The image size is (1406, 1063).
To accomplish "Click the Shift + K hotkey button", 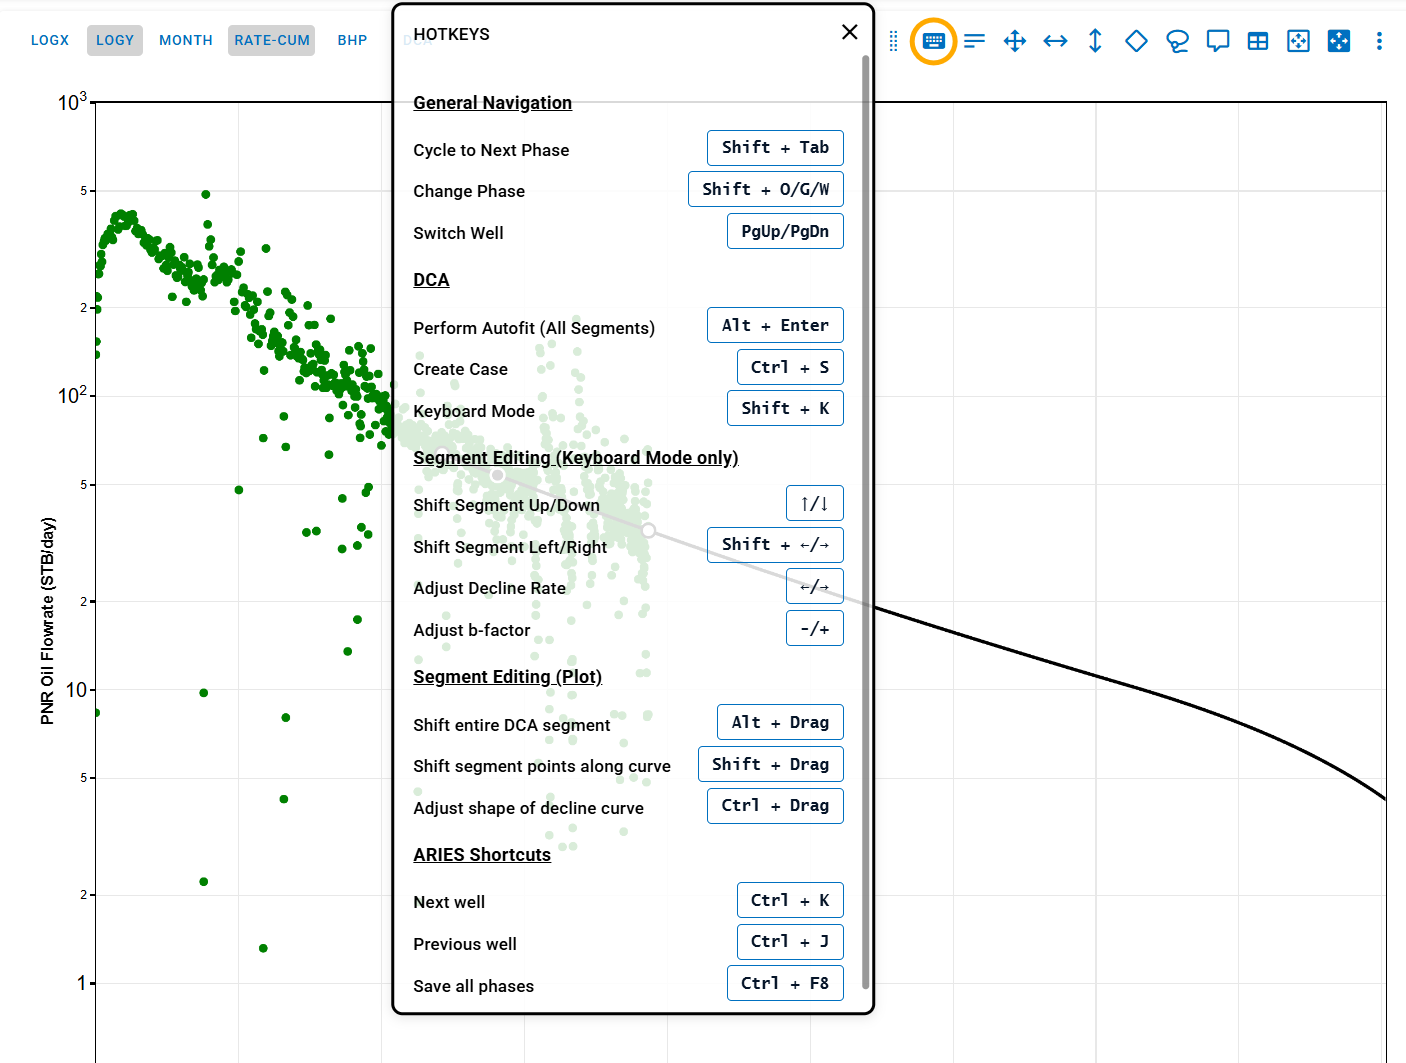I will pyautogui.click(x=785, y=408).
